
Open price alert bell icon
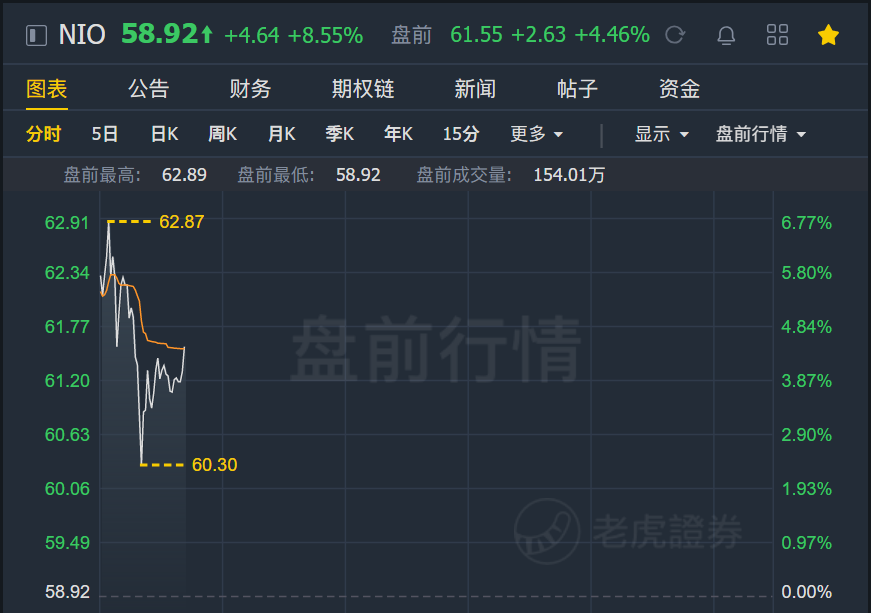click(727, 35)
